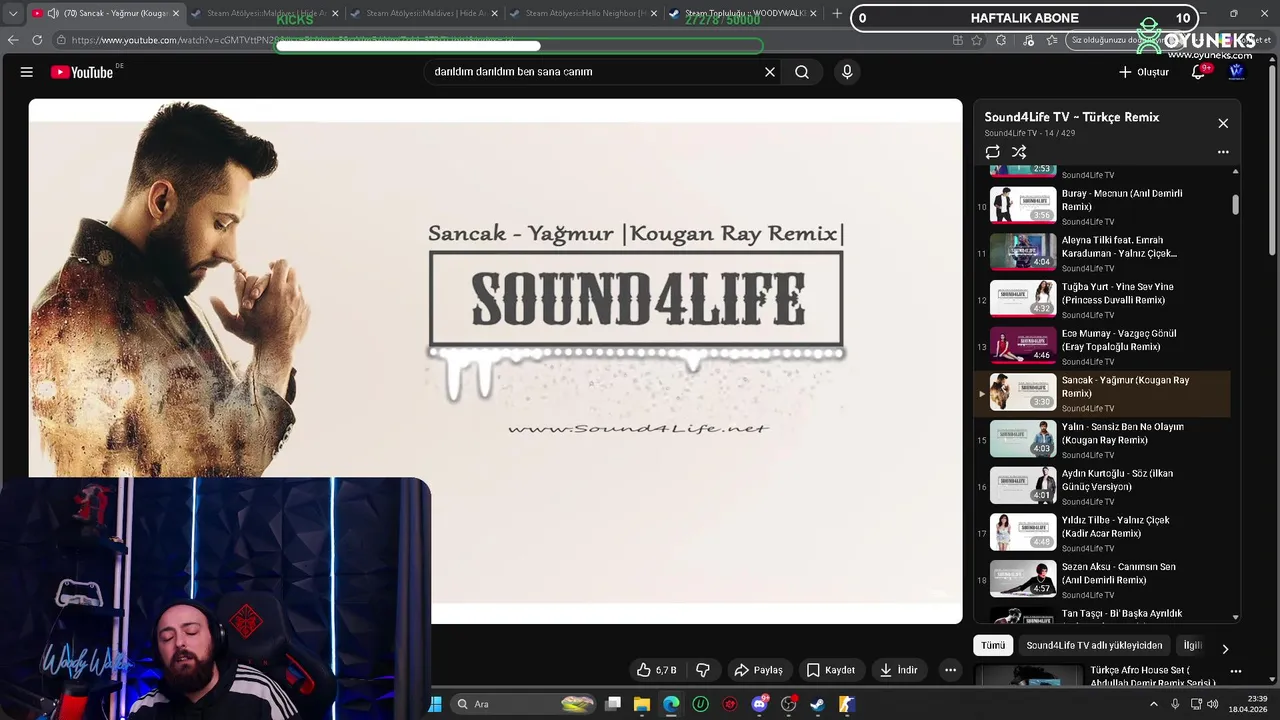The image size is (1280, 720).
Task: Play Aydın Kurtoğlu - Söz (İlkan Günüç Versiyon)
Action: click(x=1102, y=484)
